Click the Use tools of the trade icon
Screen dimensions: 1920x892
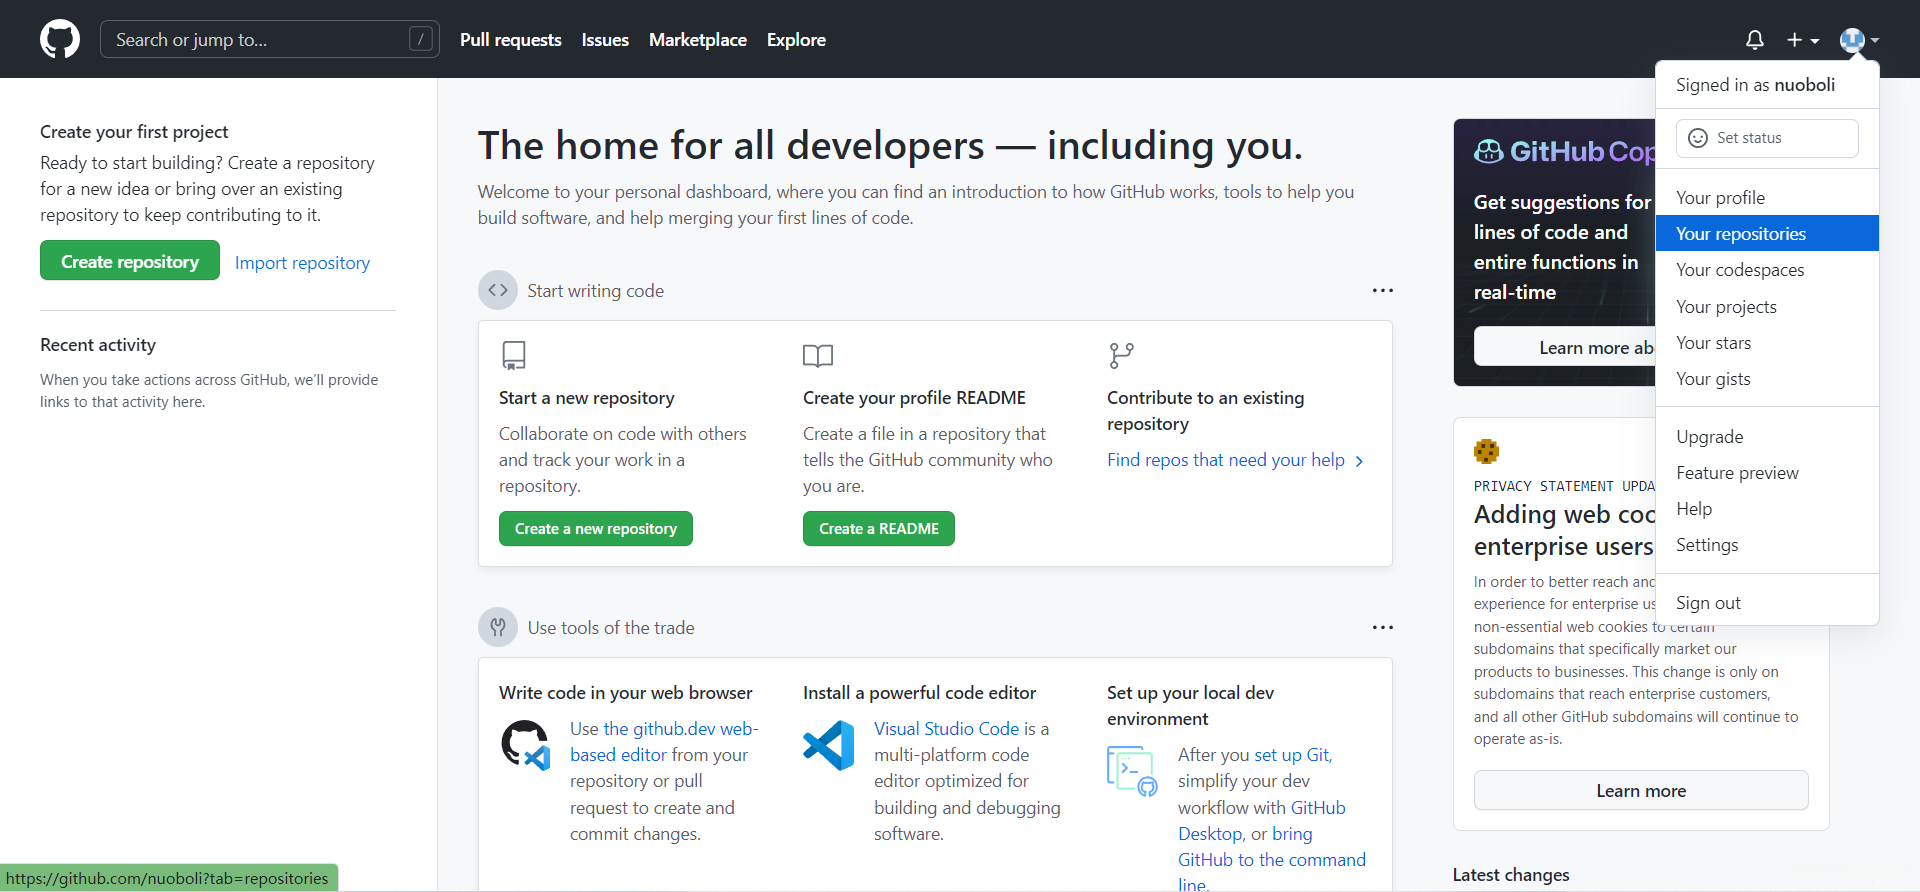coord(498,628)
